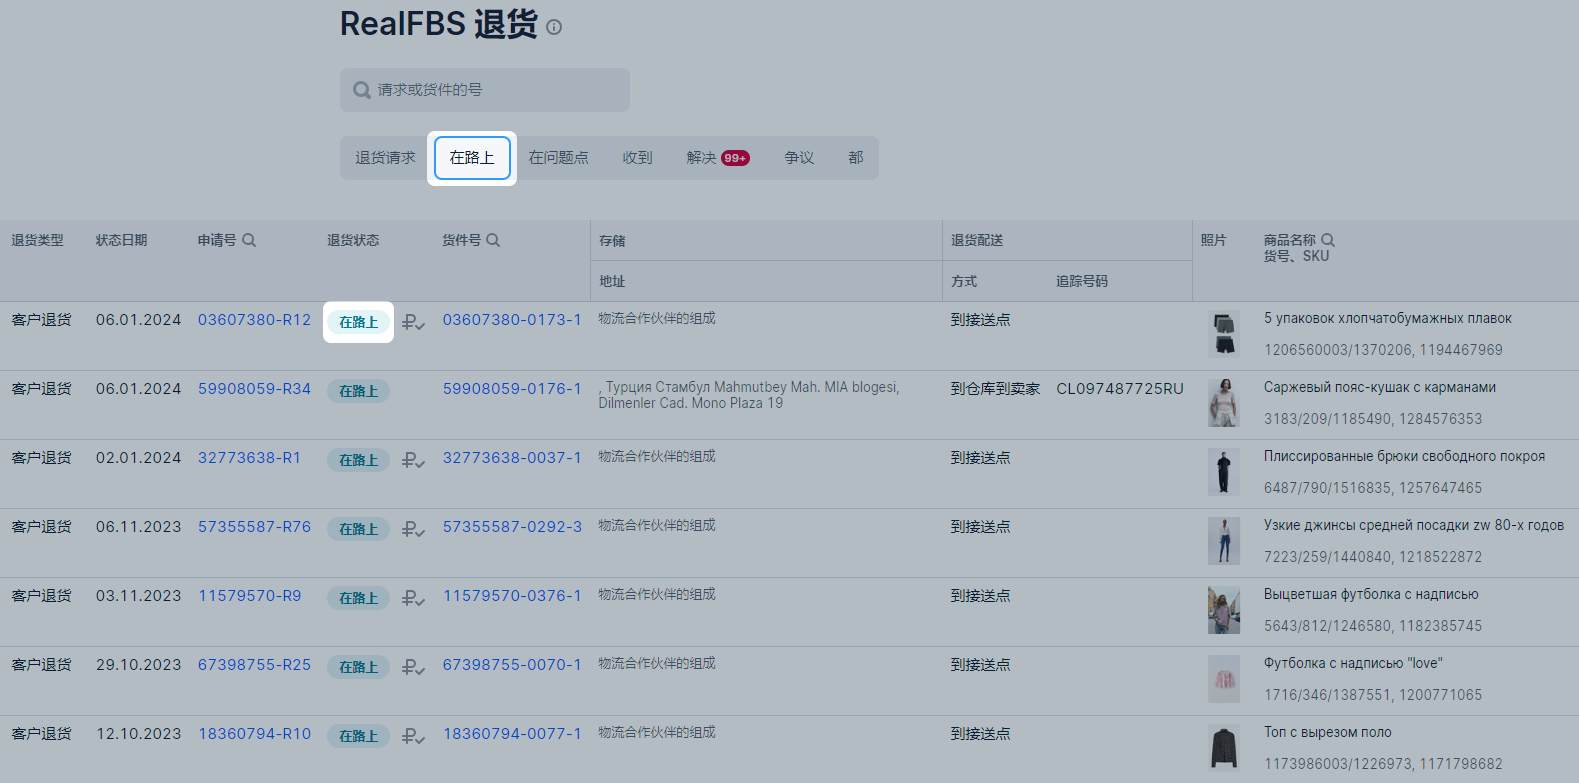Open shipment link 03607380-0173-1
This screenshot has height=783, width=1579.
click(x=512, y=320)
